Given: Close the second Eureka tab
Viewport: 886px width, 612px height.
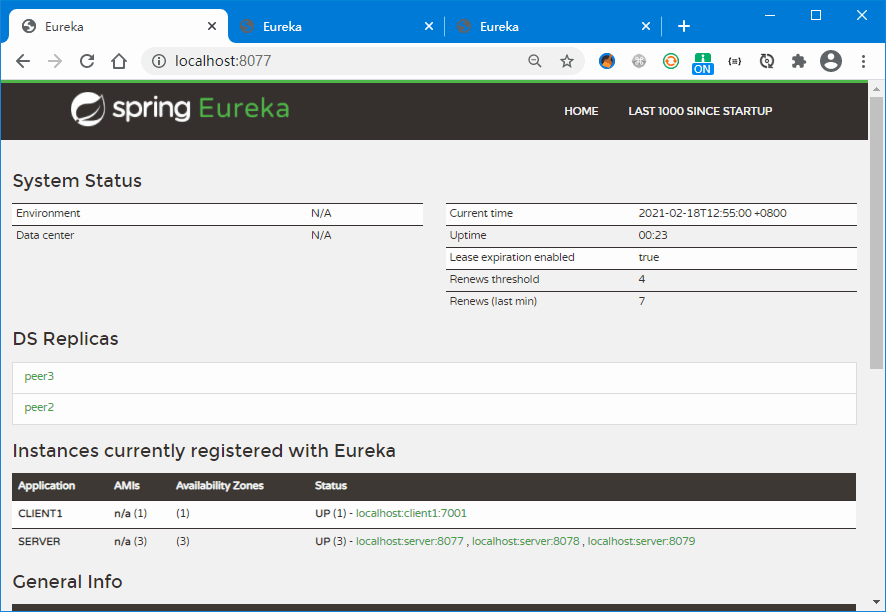Looking at the screenshot, I should click(429, 26).
